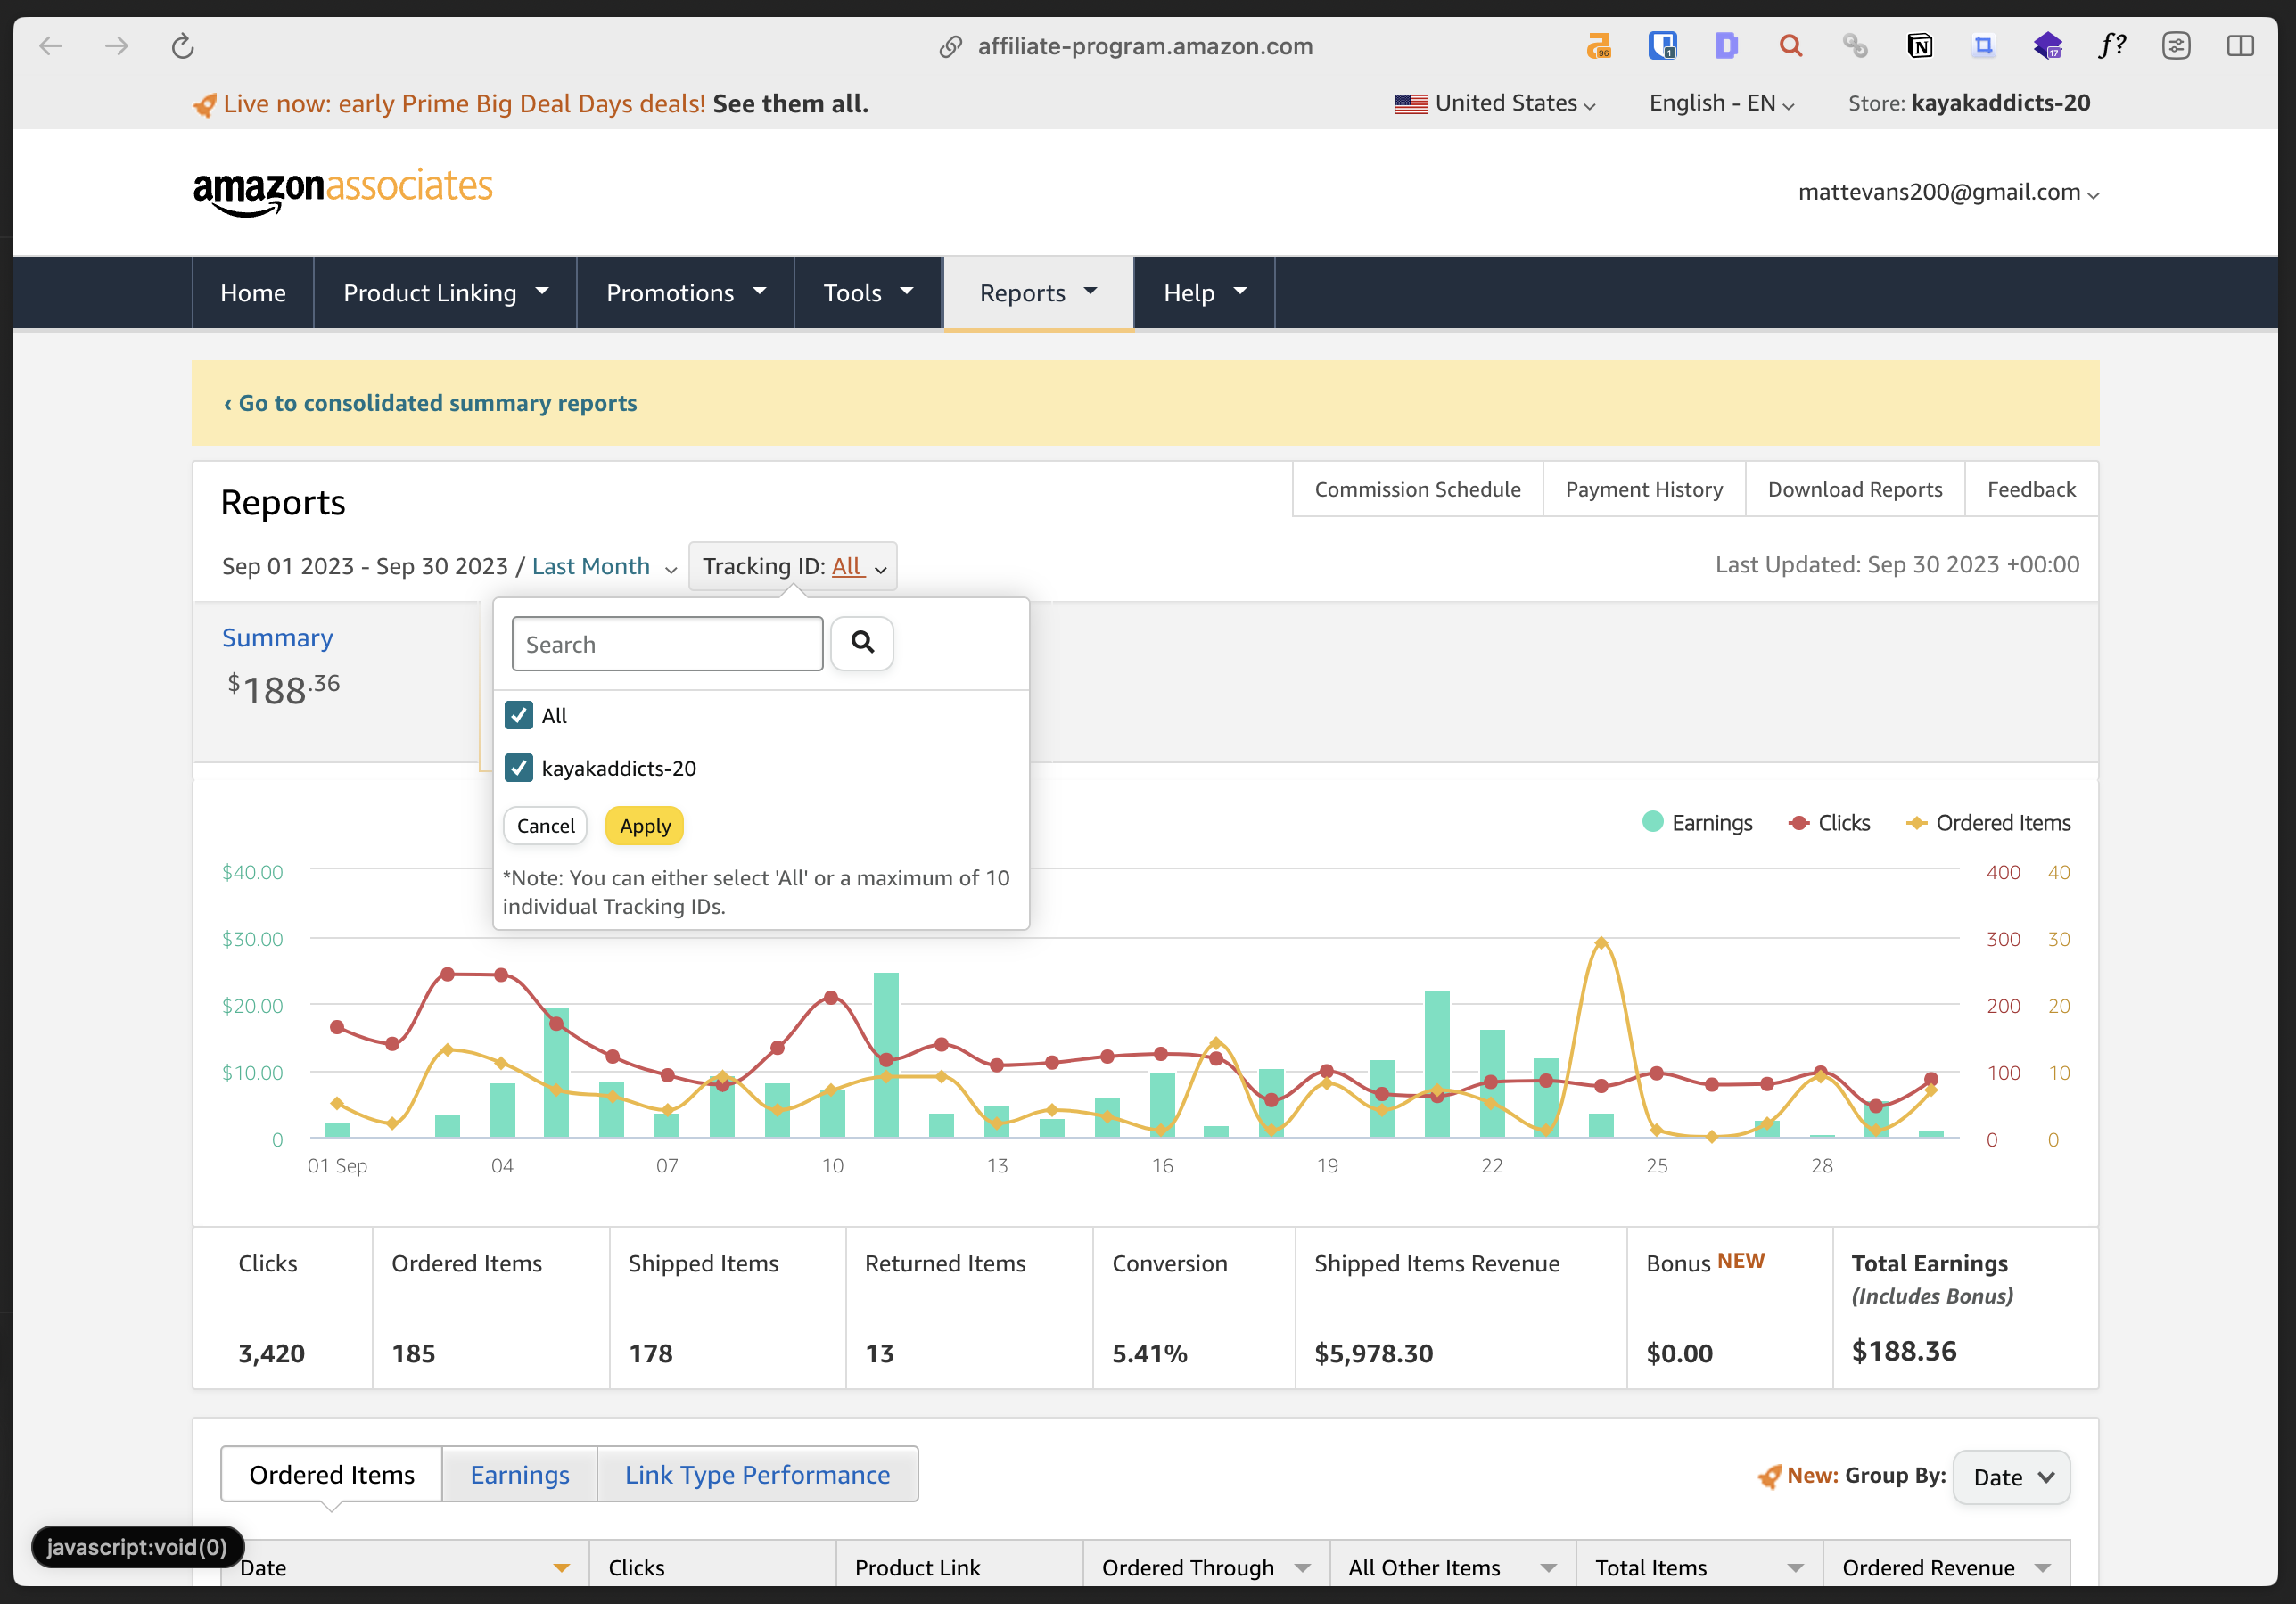This screenshot has width=2296, height=1604.
Task: Open the Last Month date range dropdown
Action: coord(604,567)
